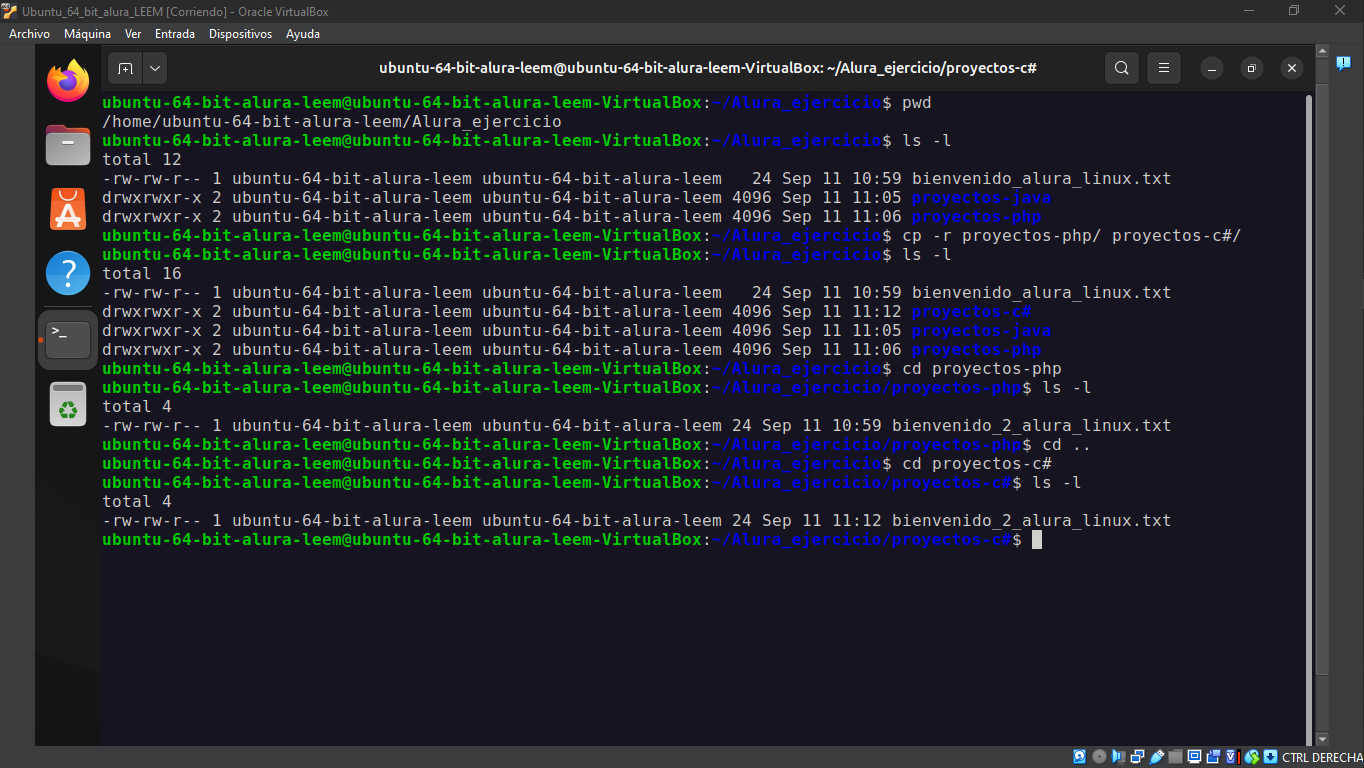Click the 'cd proyectos-c#' command

pyautogui.click(x=976, y=464)
